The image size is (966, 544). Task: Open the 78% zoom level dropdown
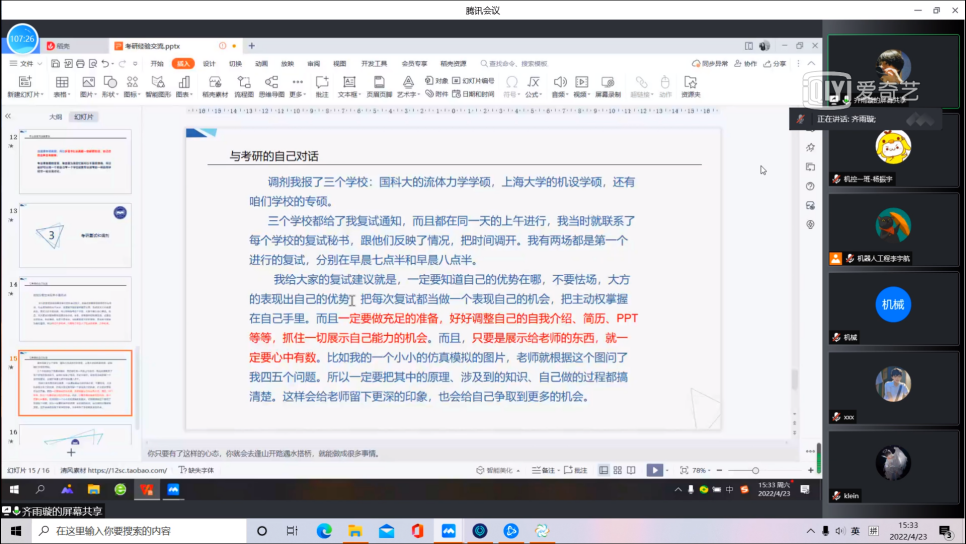click(x=703, y=470)
